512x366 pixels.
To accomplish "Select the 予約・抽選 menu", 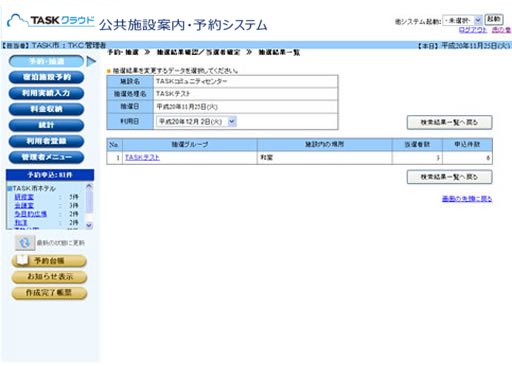I will pos(46,61).
